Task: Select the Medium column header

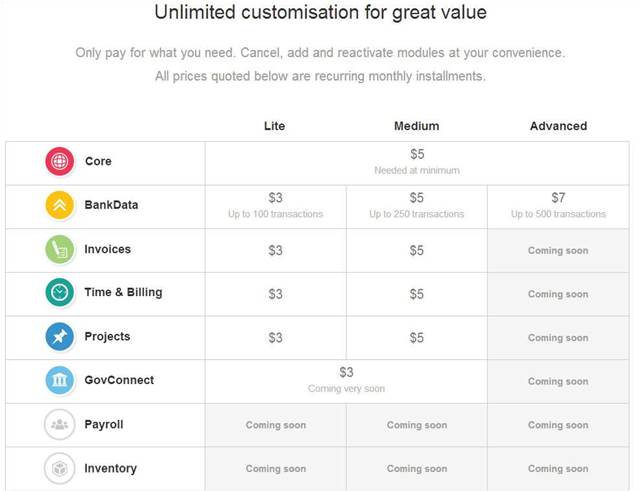Action: tap(416, 126)
